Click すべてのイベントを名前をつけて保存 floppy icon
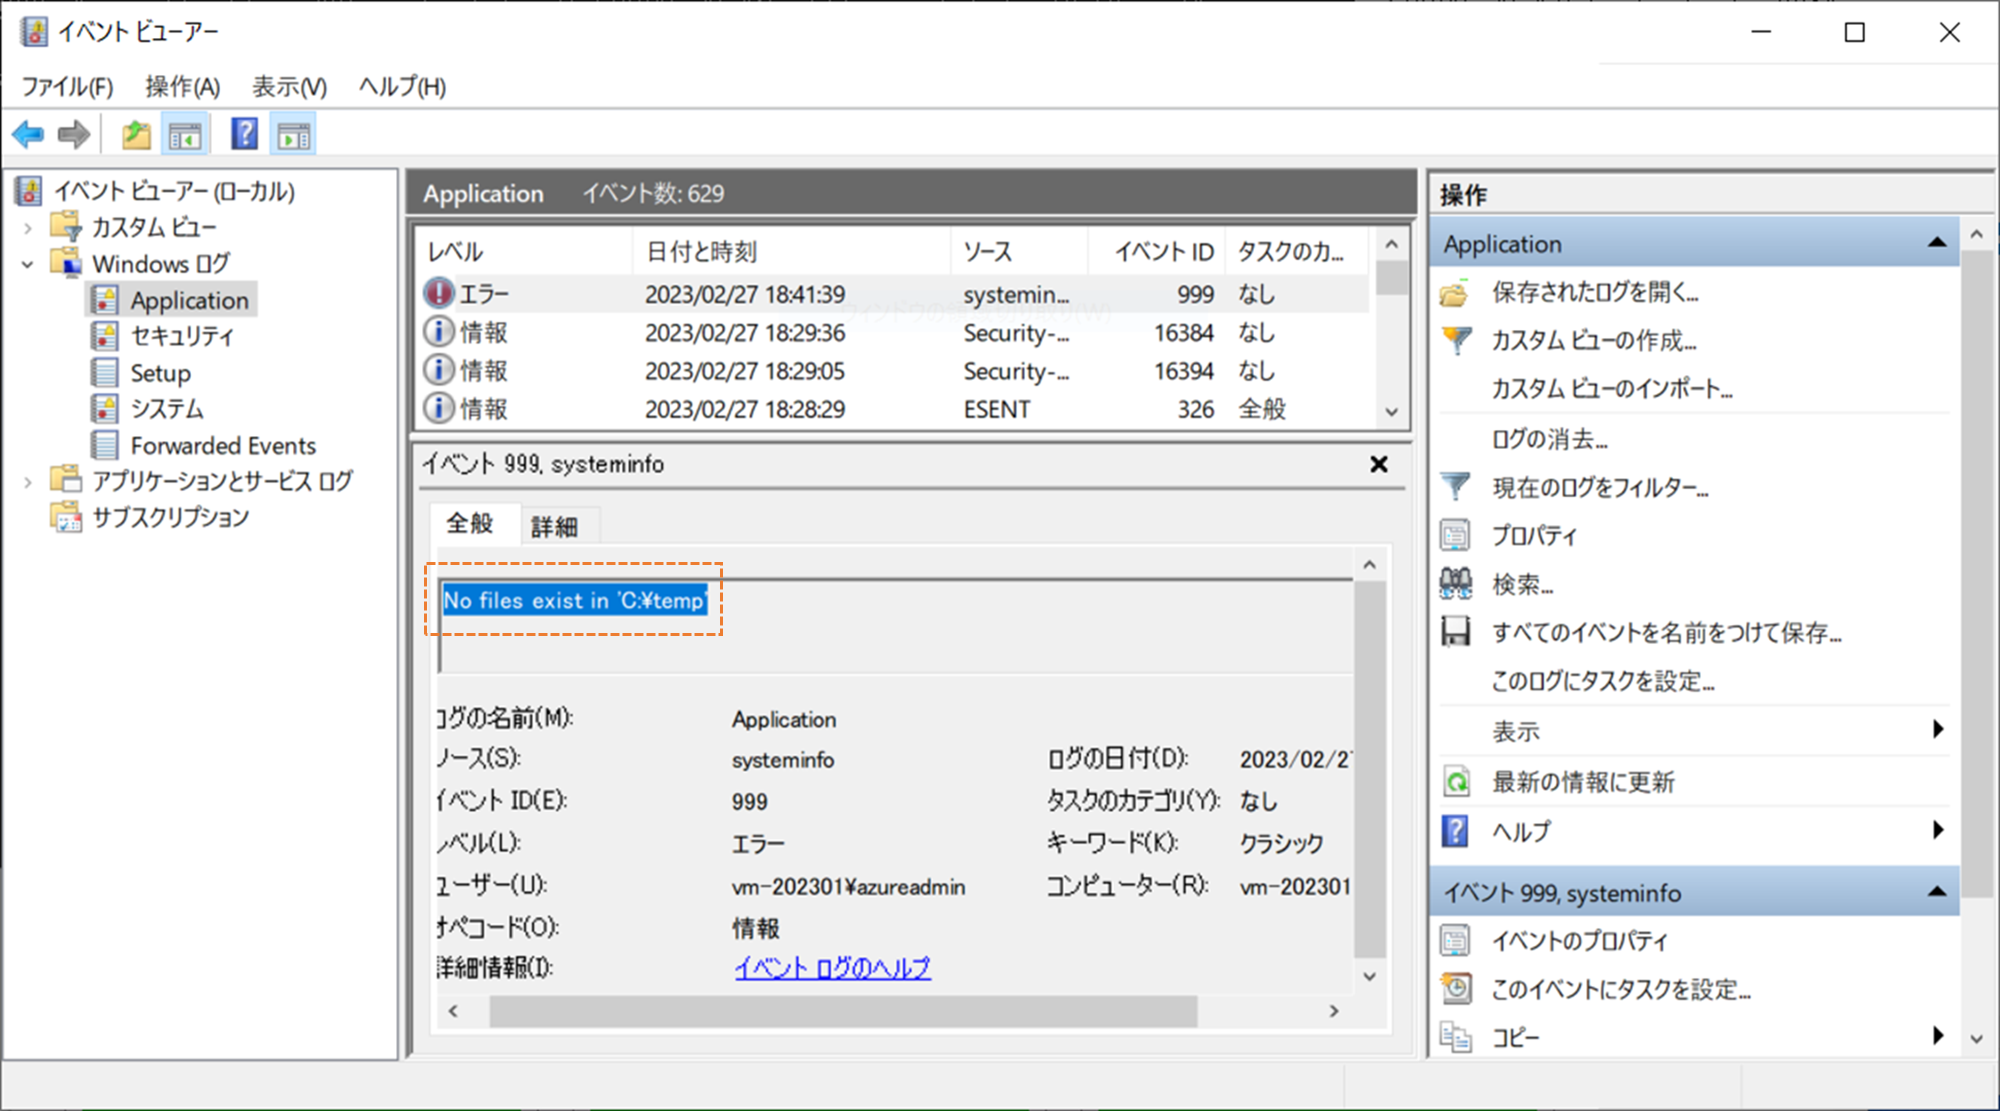Image resolution: width=2000 pixels, height=1111 pixels. (1456, 632)
